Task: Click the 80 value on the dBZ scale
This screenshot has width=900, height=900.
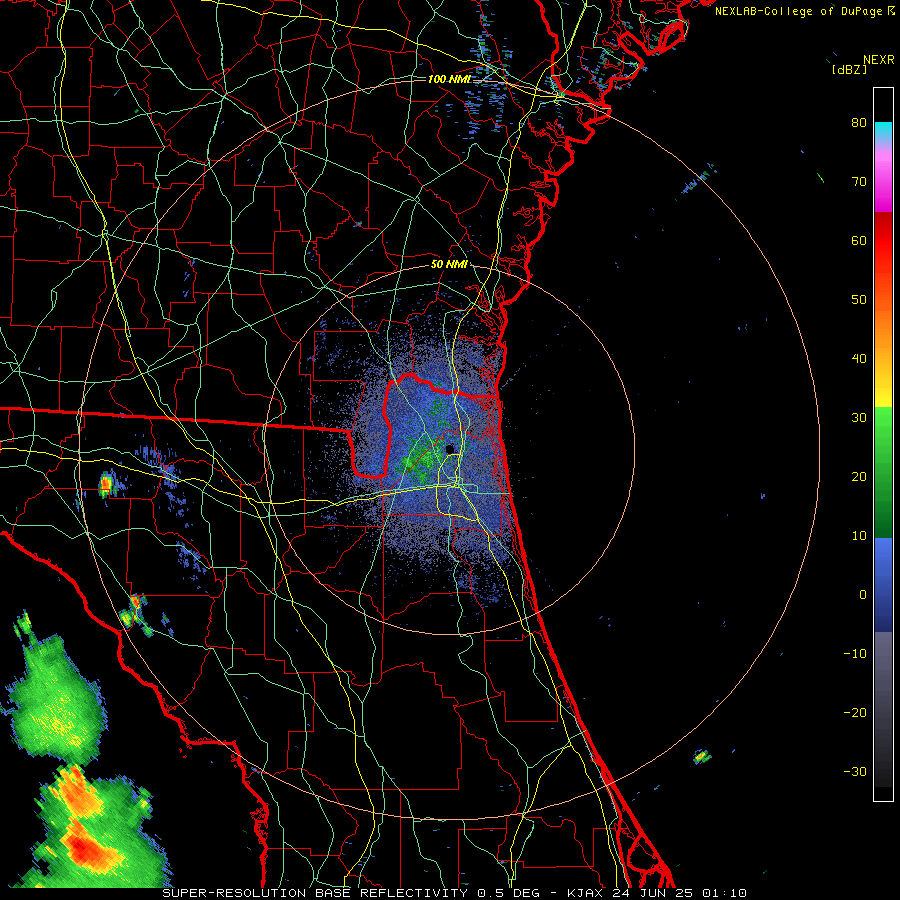Action: click(859, 123)
